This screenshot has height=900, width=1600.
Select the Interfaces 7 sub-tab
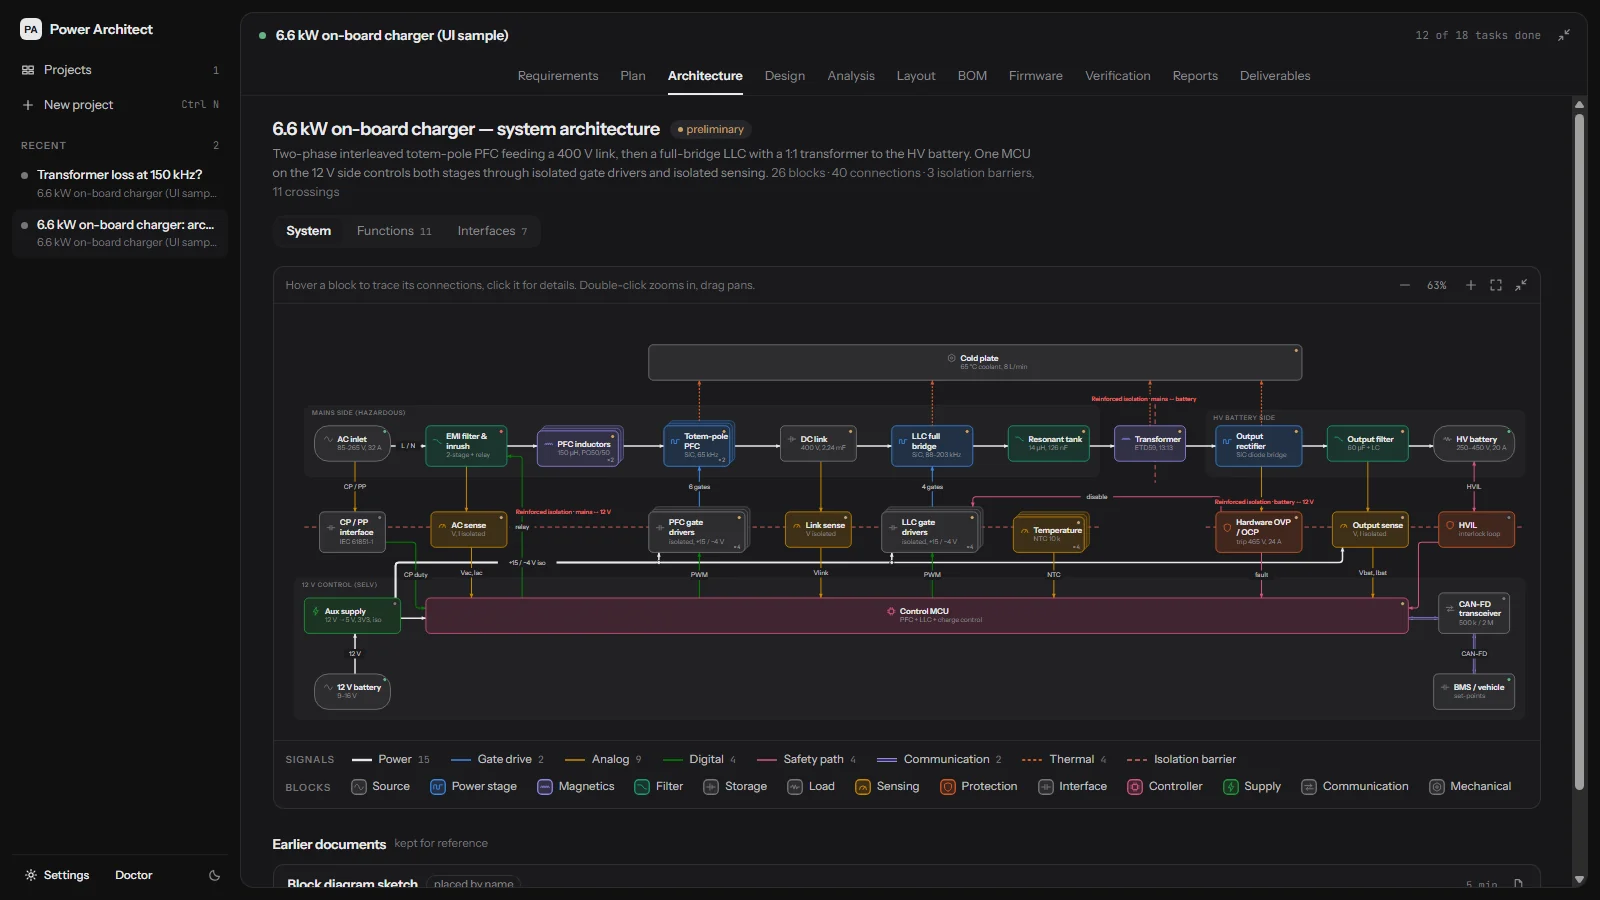(x=492, y=231)
